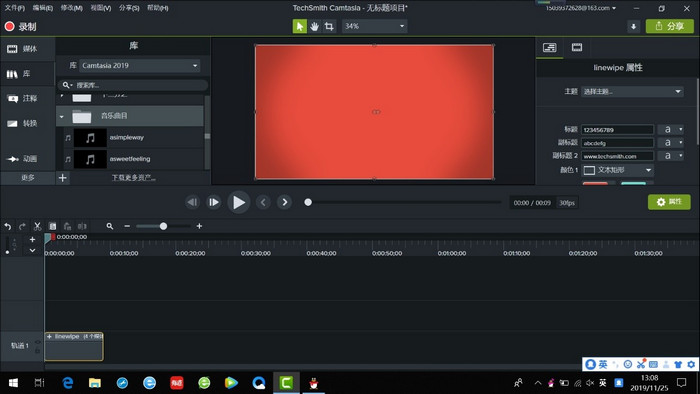700x394 pixels.
Task: Open the 颜色 1 文本矩形 dropdown
Action: (x=618, y=170)
